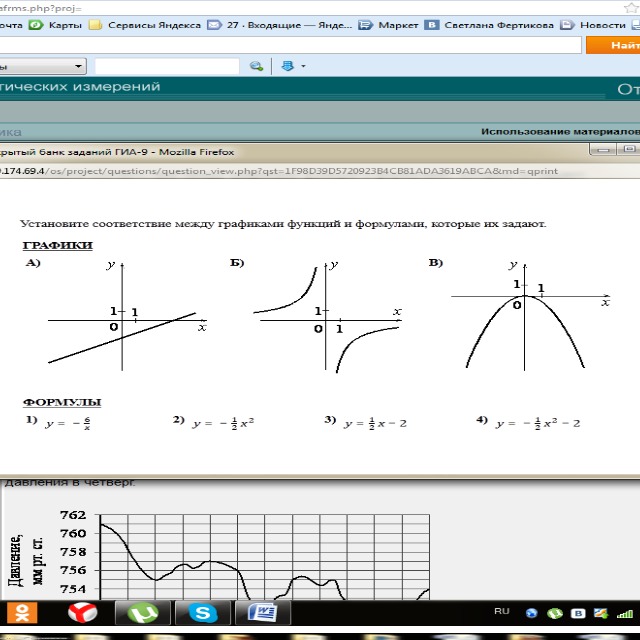Image resolution: width=640 pixels, height=640 pixels.
Task: Click the straight line graph А
Action: (127, 317)
